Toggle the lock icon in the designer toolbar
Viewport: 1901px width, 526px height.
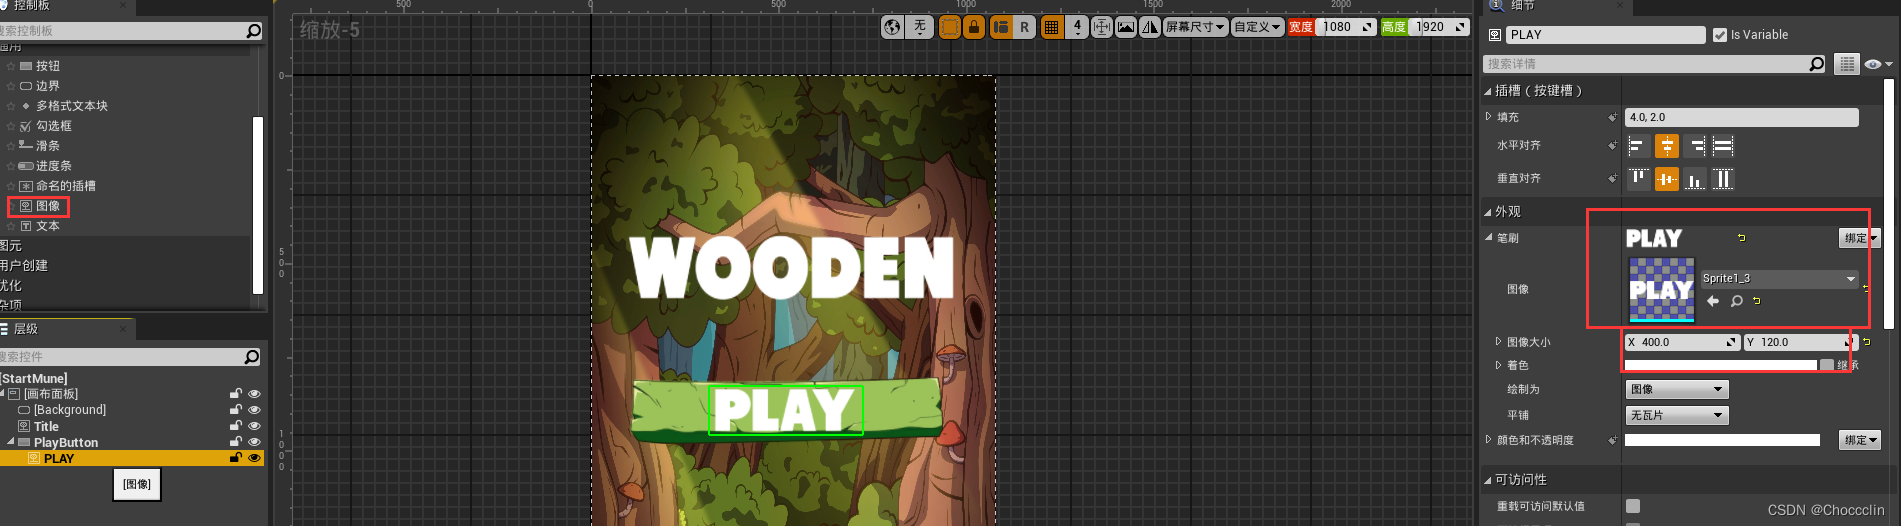974,27
